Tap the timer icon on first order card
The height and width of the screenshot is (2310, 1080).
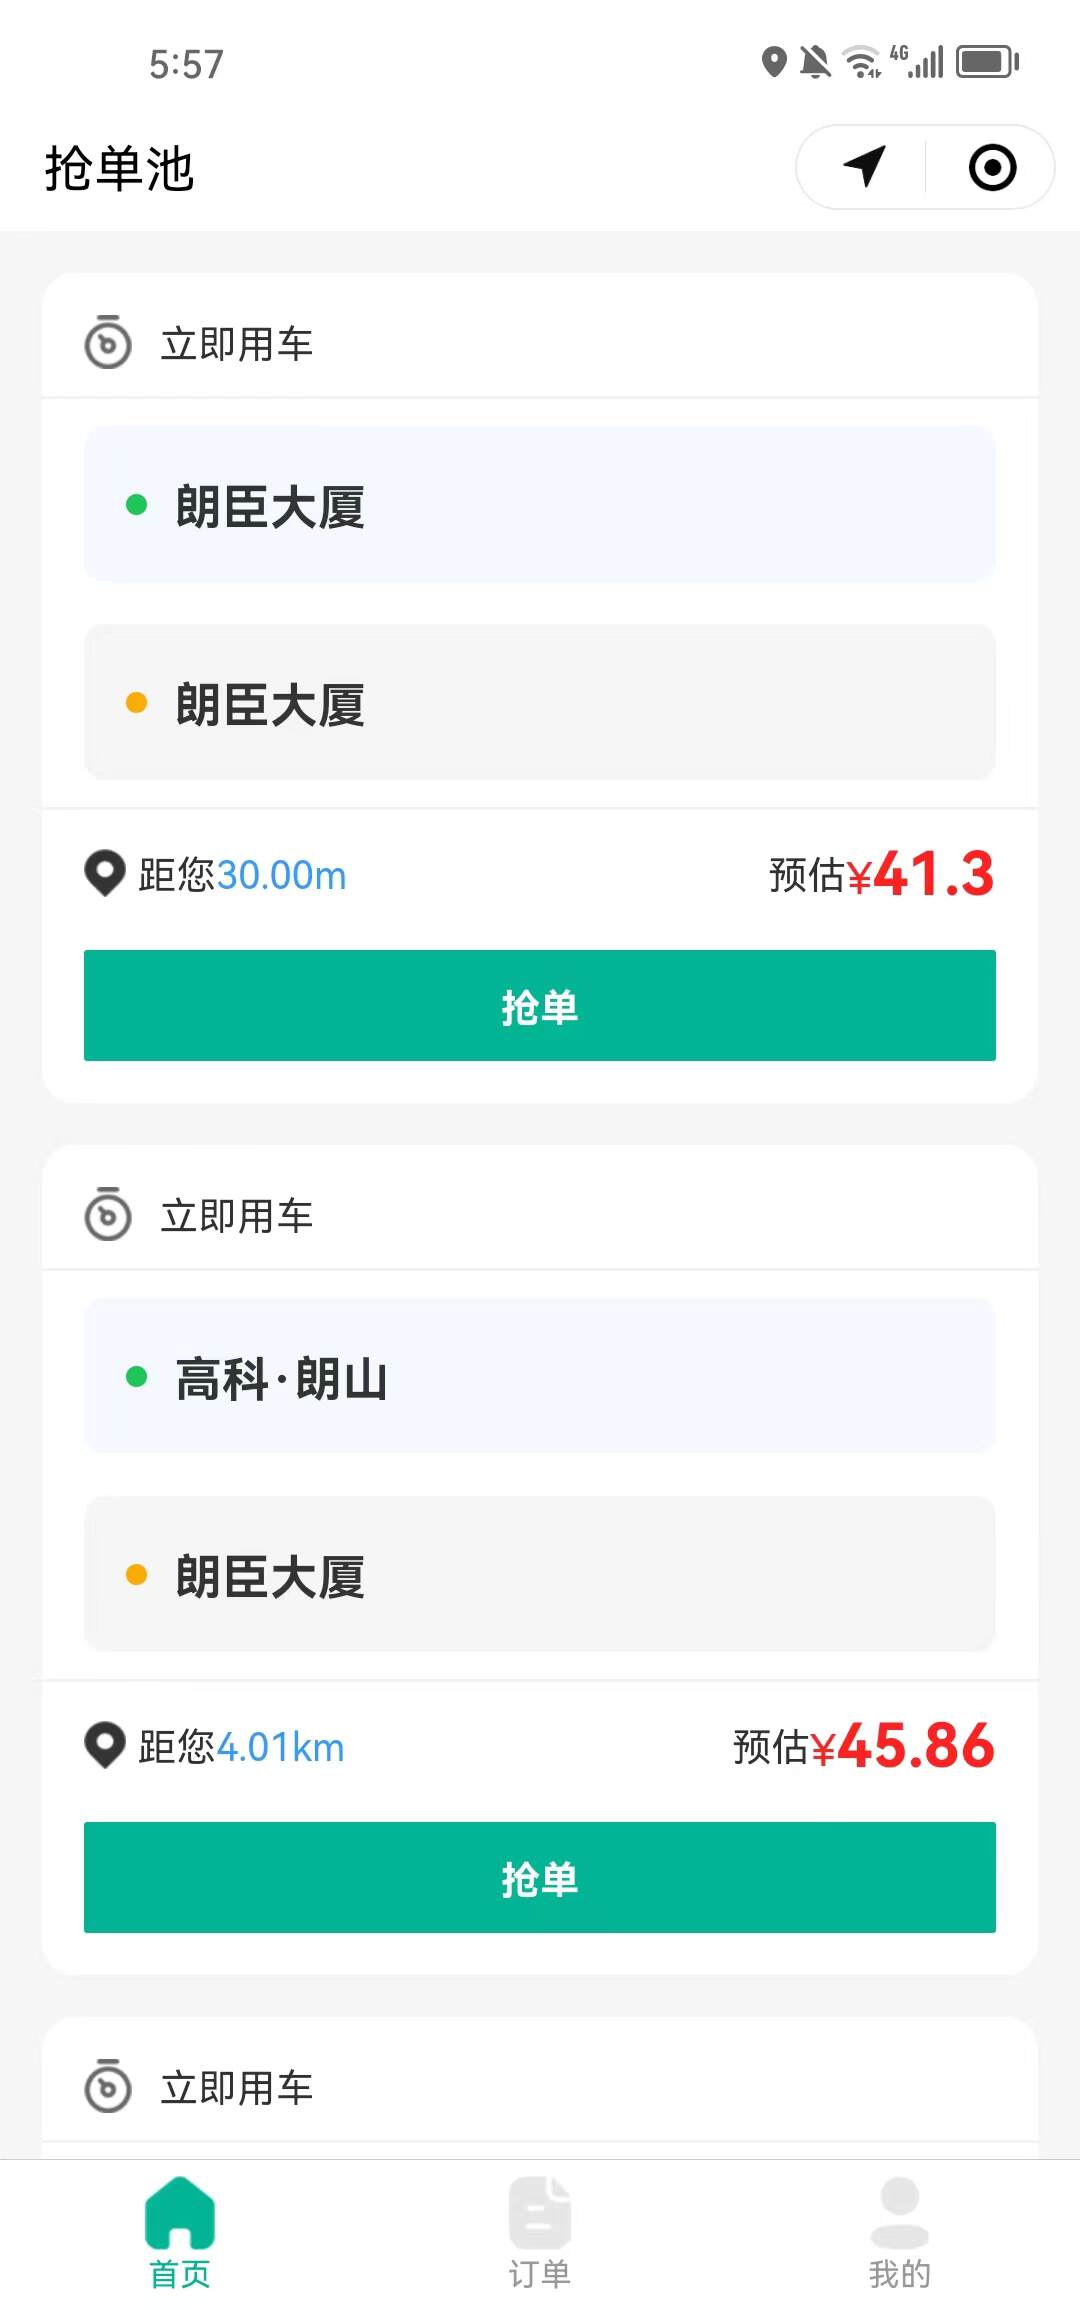(108, 343)
